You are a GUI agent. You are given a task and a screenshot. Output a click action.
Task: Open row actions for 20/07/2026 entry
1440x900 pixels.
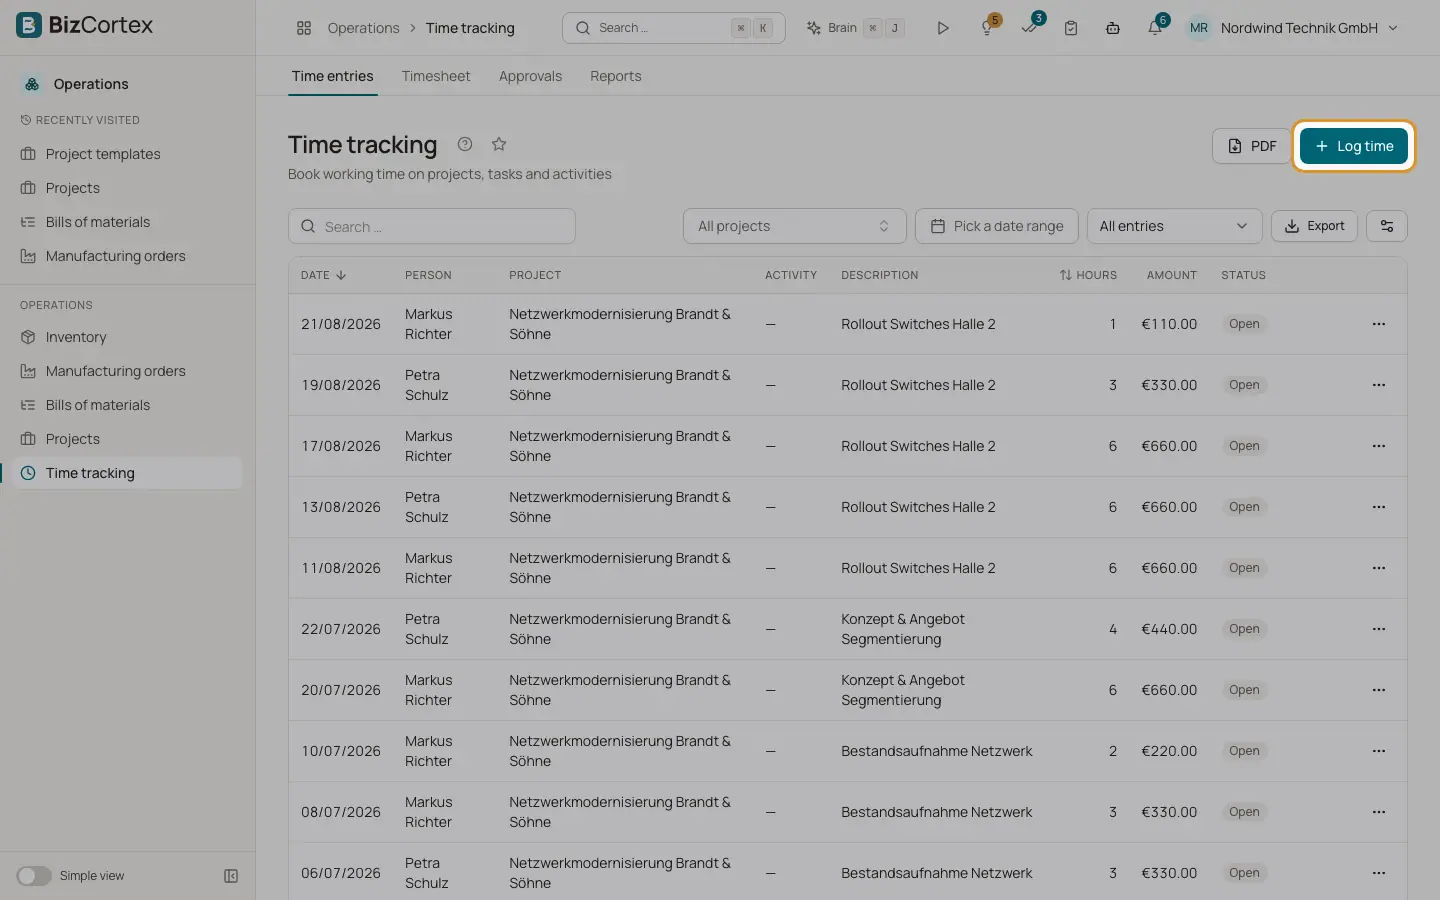pyautogui.click(x=1379, y=690)
